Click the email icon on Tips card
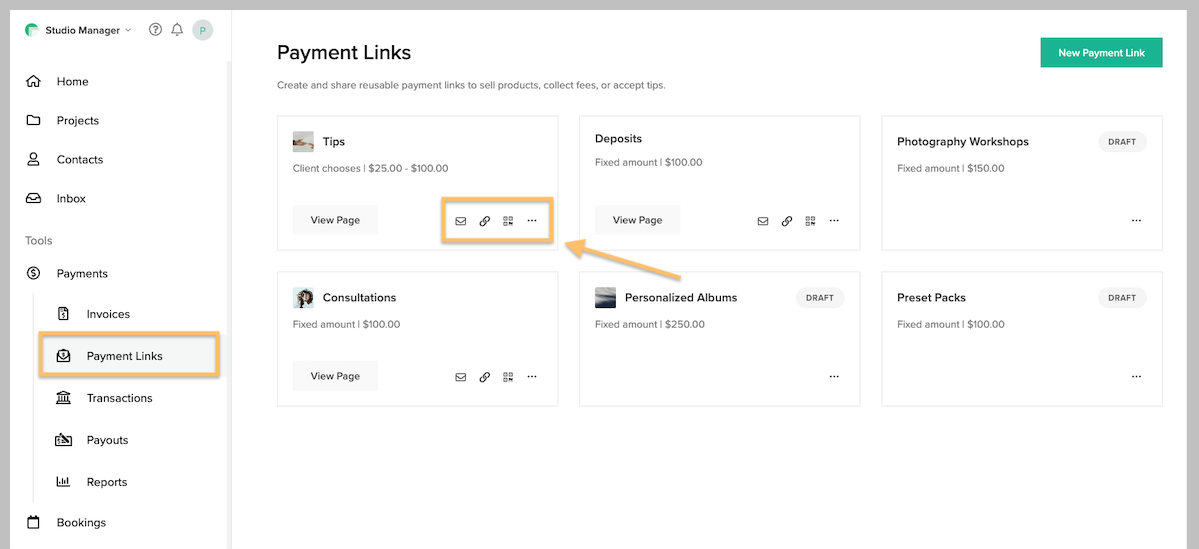The height and width of the screenshot is (549, 1199). [x=461, y=221]
